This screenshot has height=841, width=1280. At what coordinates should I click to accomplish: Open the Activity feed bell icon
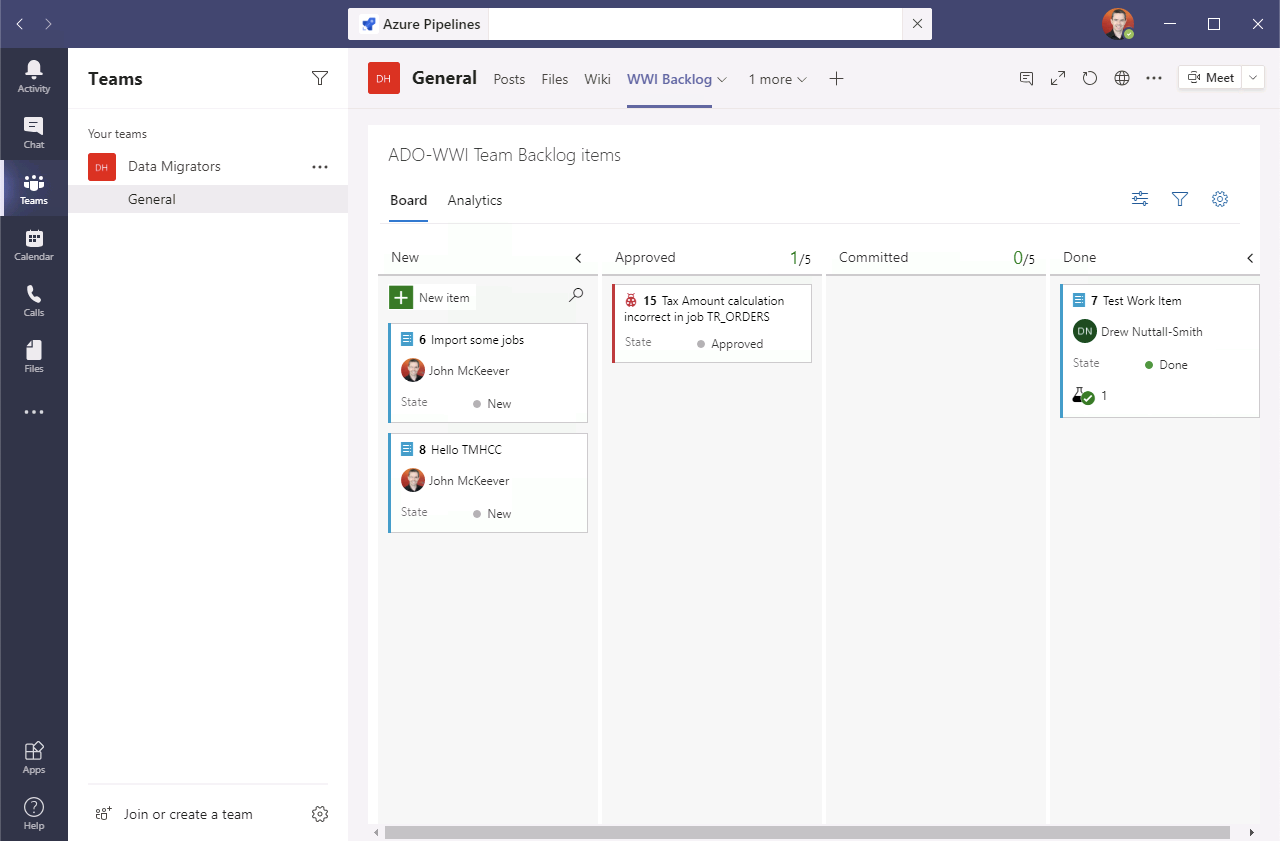[x=34, y=76]
